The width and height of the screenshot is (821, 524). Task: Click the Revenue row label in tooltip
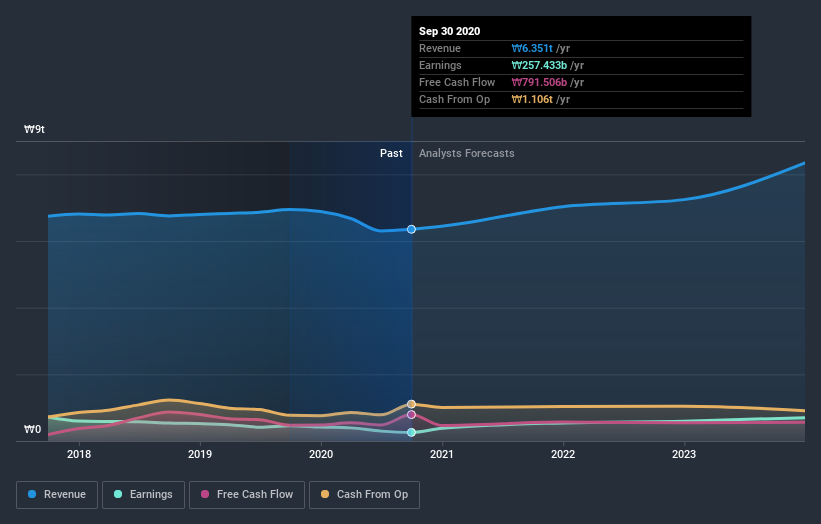(440, 48)
